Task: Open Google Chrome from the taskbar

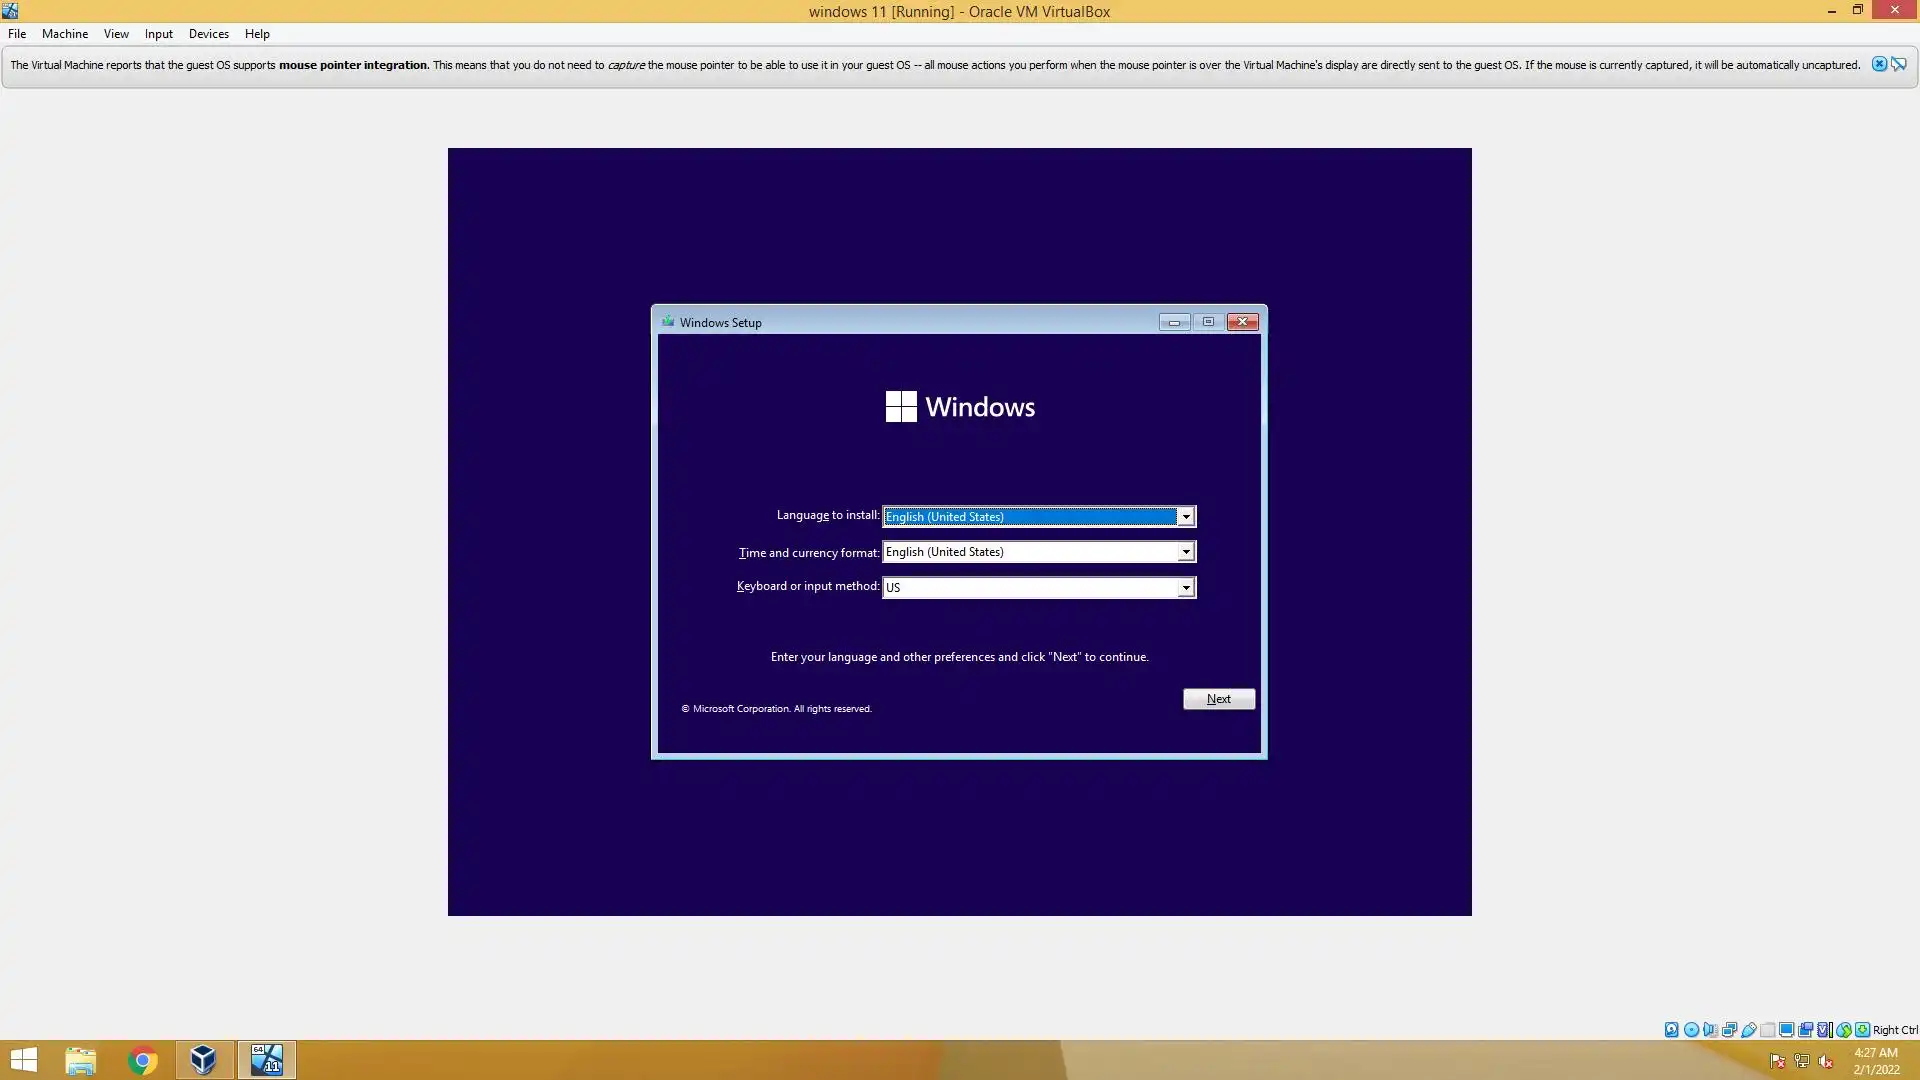Action: pos(142,1060)
